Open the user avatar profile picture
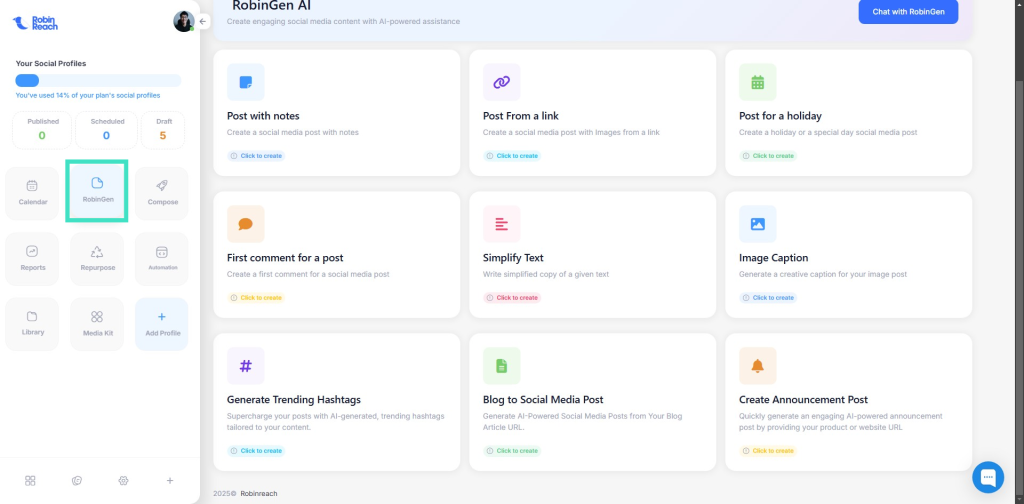This screenshot has width=1024, height=504. tap(184, 21)
